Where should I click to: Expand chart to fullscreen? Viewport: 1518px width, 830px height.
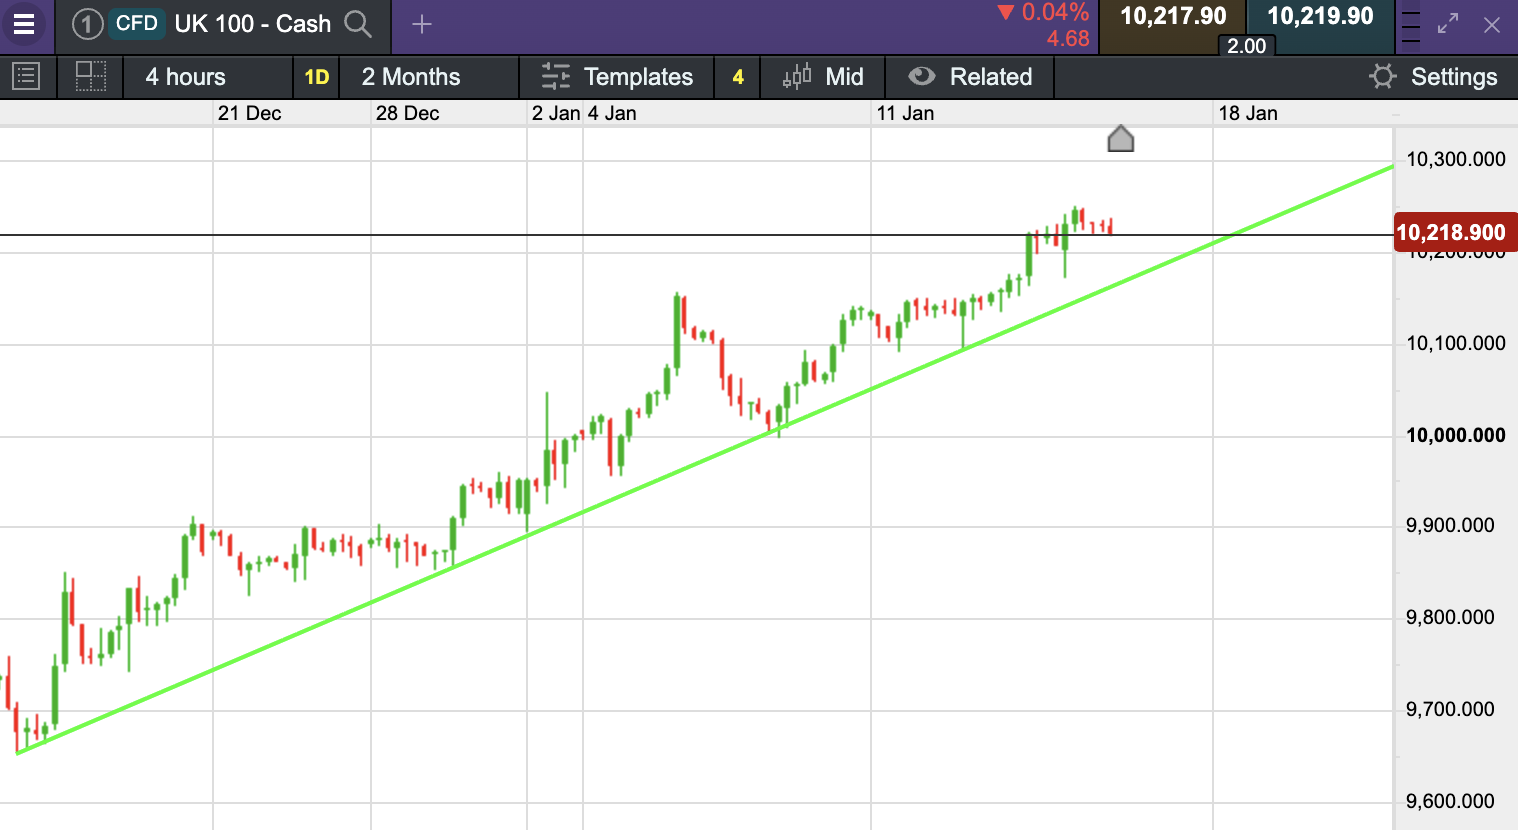(x=1448, y=24)
